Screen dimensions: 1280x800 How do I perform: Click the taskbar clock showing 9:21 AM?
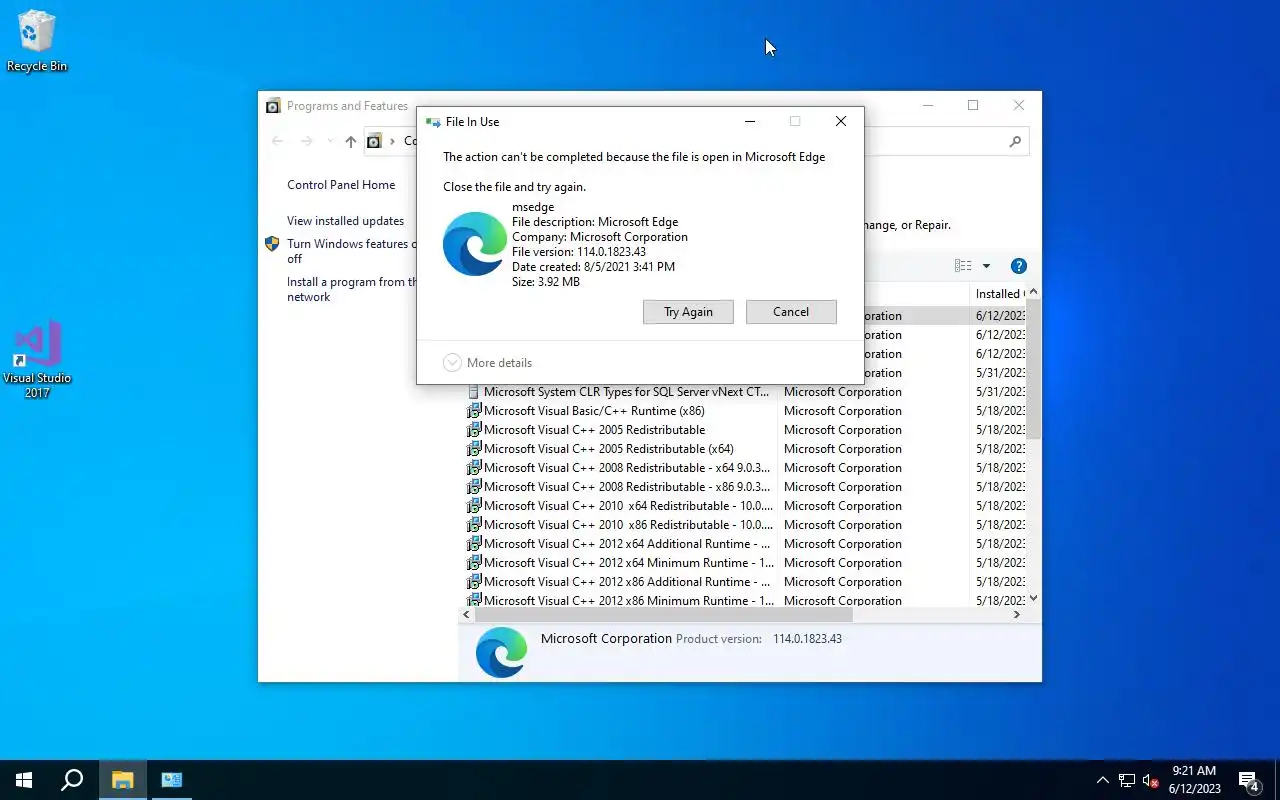point(1194,780)
